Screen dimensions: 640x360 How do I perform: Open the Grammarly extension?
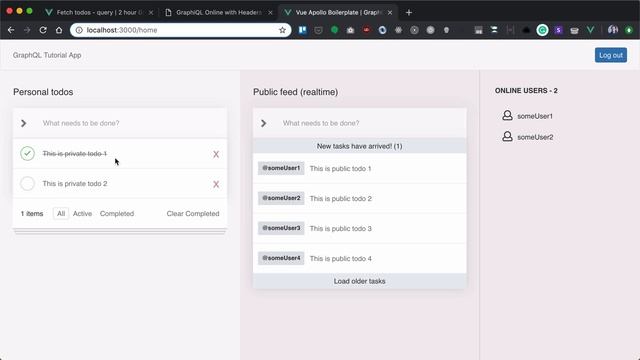[542, 30]
